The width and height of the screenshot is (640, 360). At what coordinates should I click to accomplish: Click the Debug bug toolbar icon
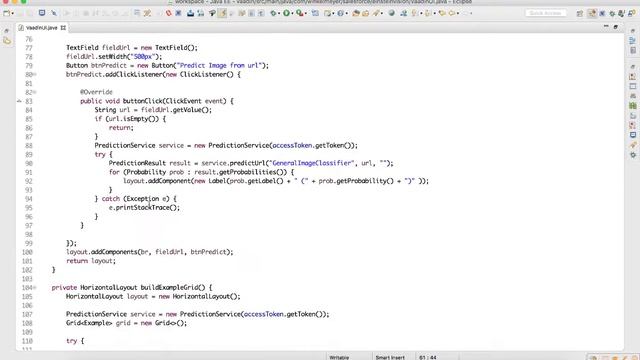pos(273,13)
